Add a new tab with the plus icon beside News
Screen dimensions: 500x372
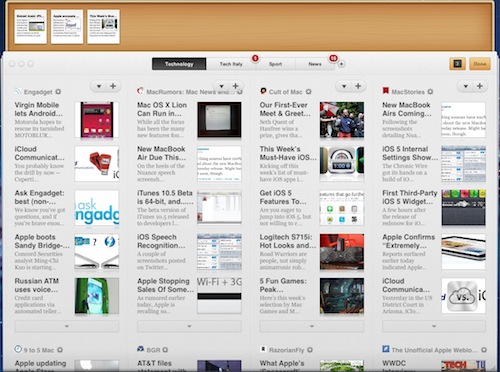point(341,64)
